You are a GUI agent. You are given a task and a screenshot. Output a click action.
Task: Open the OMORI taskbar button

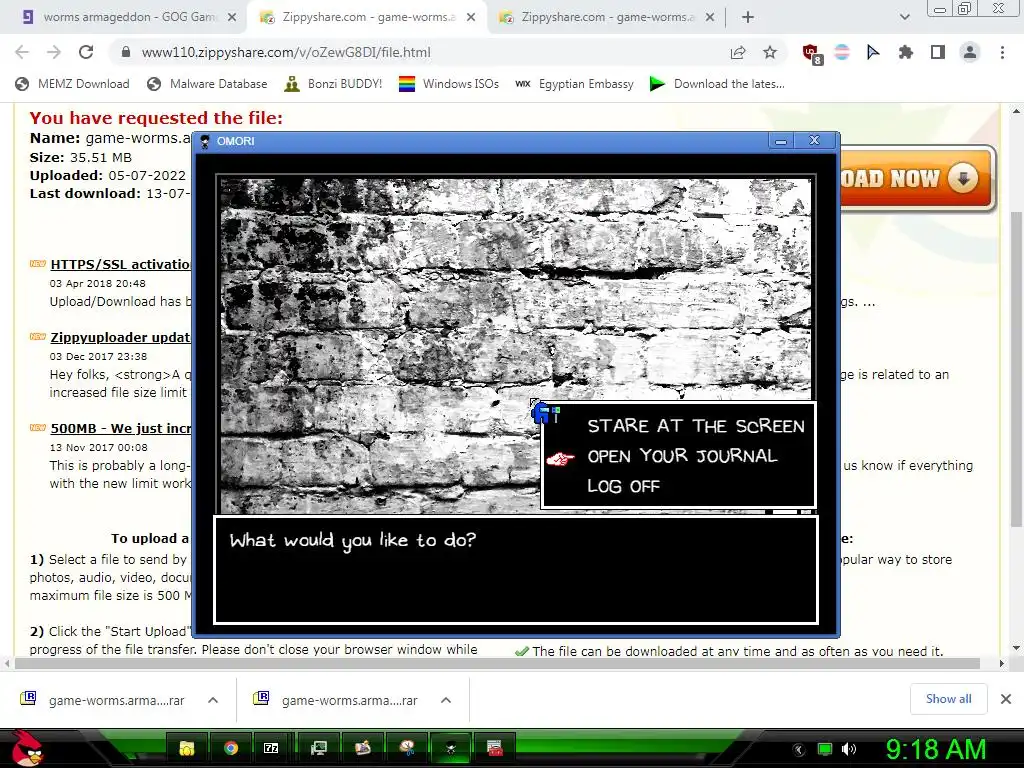pos(451,748)
